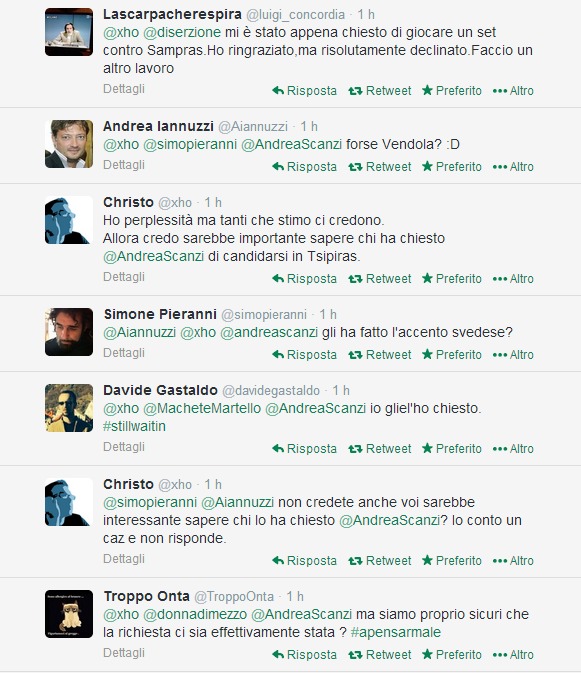View Troppo Onta's grumpy cat avatar

point(69,614)
